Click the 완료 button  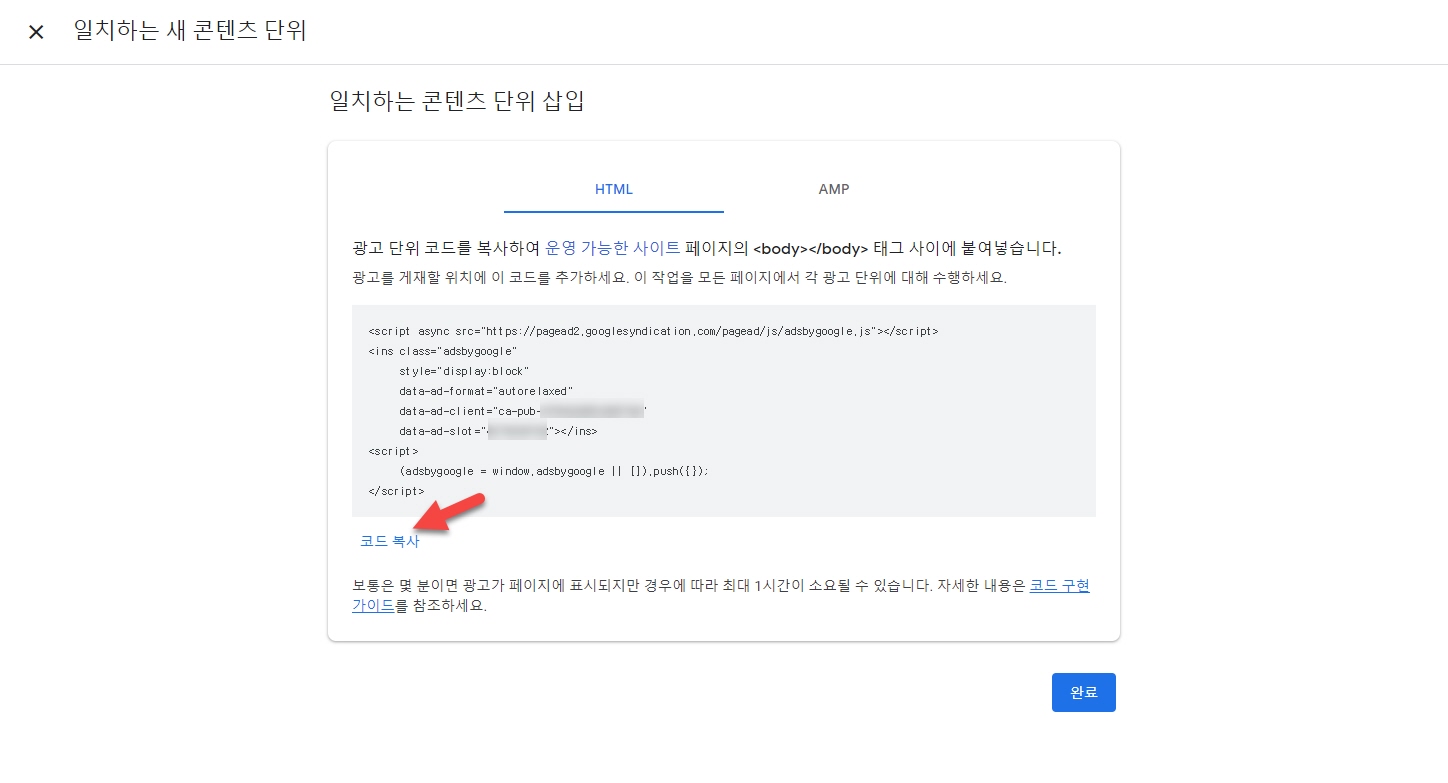[1083, 692]
